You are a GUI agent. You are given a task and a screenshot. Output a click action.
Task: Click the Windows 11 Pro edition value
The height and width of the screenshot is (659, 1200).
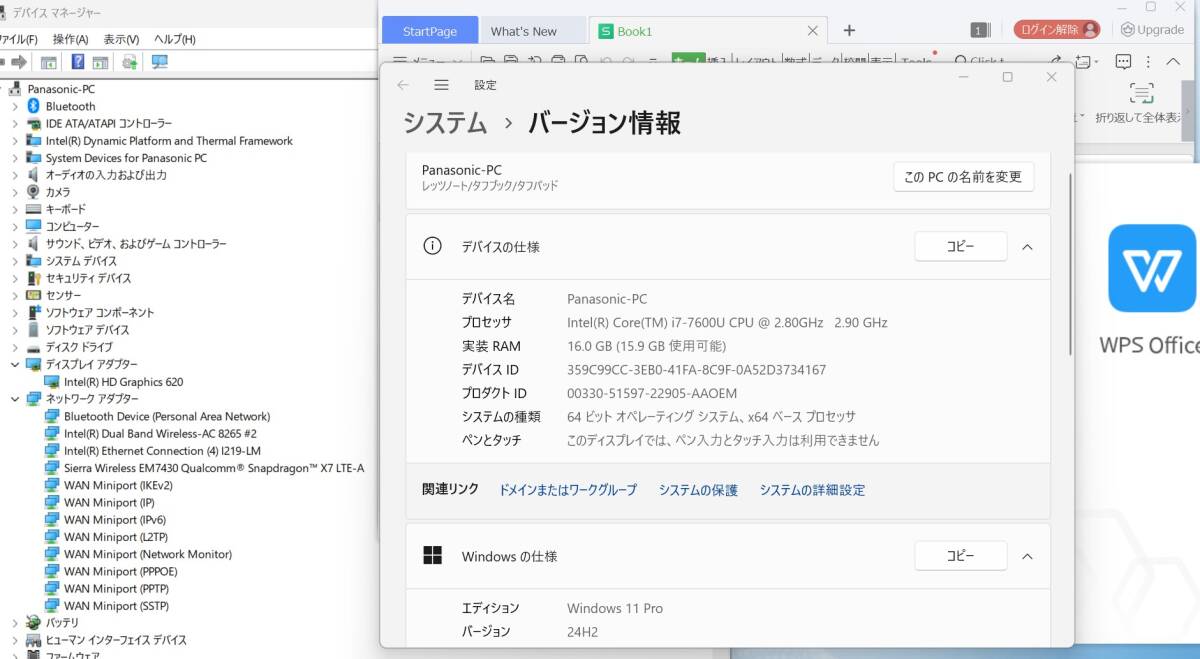click(615, 608)
